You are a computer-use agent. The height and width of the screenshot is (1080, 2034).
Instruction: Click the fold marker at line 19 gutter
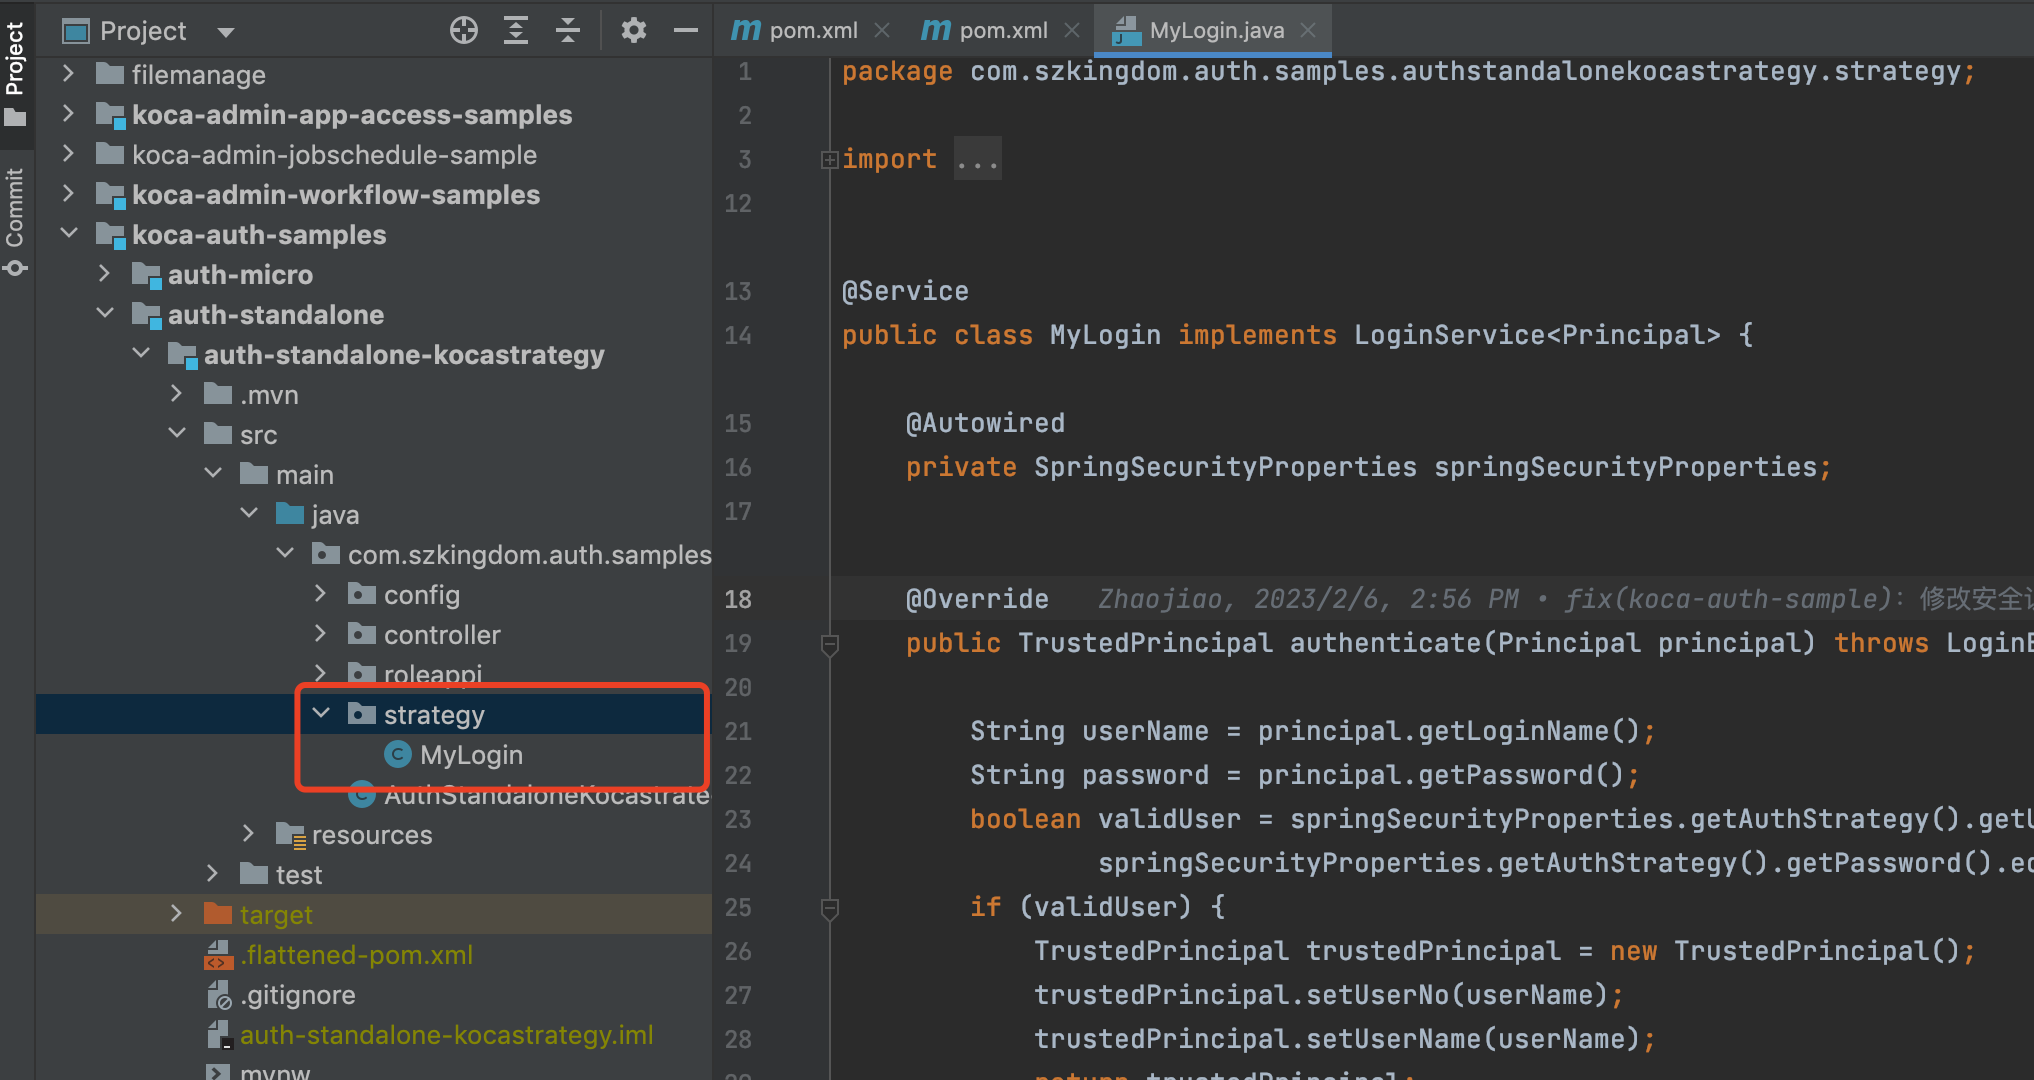click(x=829, y=645)
